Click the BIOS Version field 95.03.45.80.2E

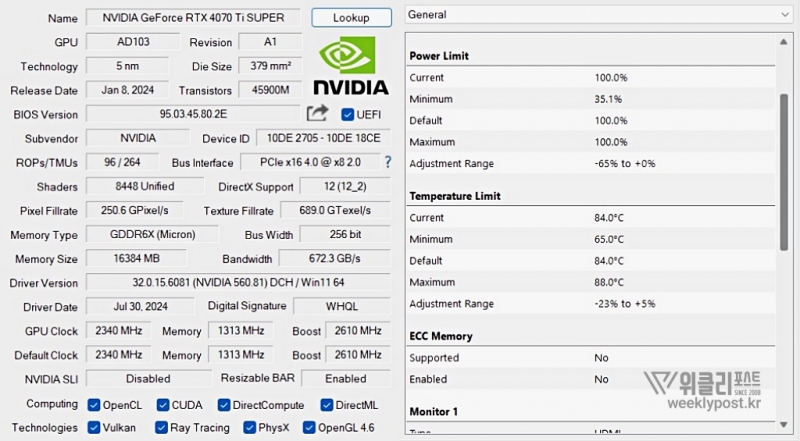click(193, 114)
